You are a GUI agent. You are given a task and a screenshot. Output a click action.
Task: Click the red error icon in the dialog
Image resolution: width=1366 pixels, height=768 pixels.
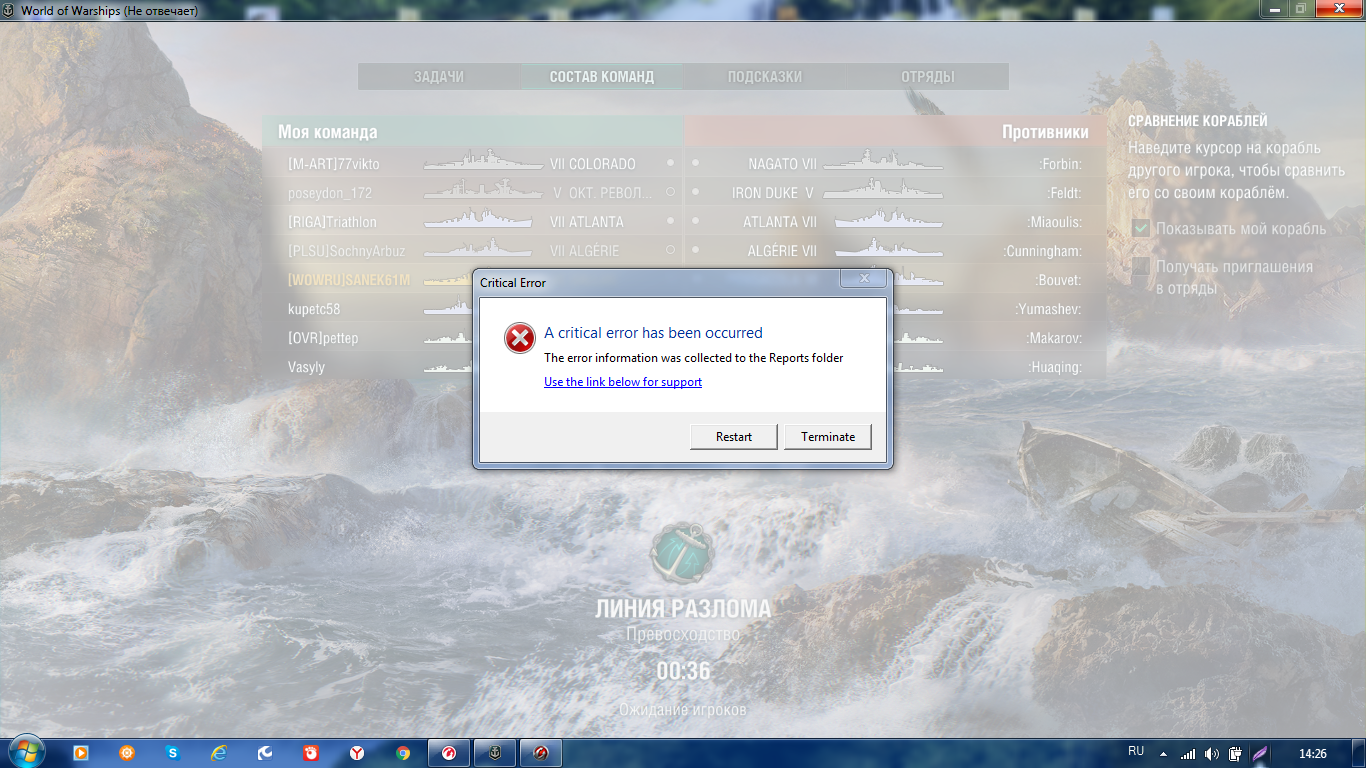tap(520, 338)
